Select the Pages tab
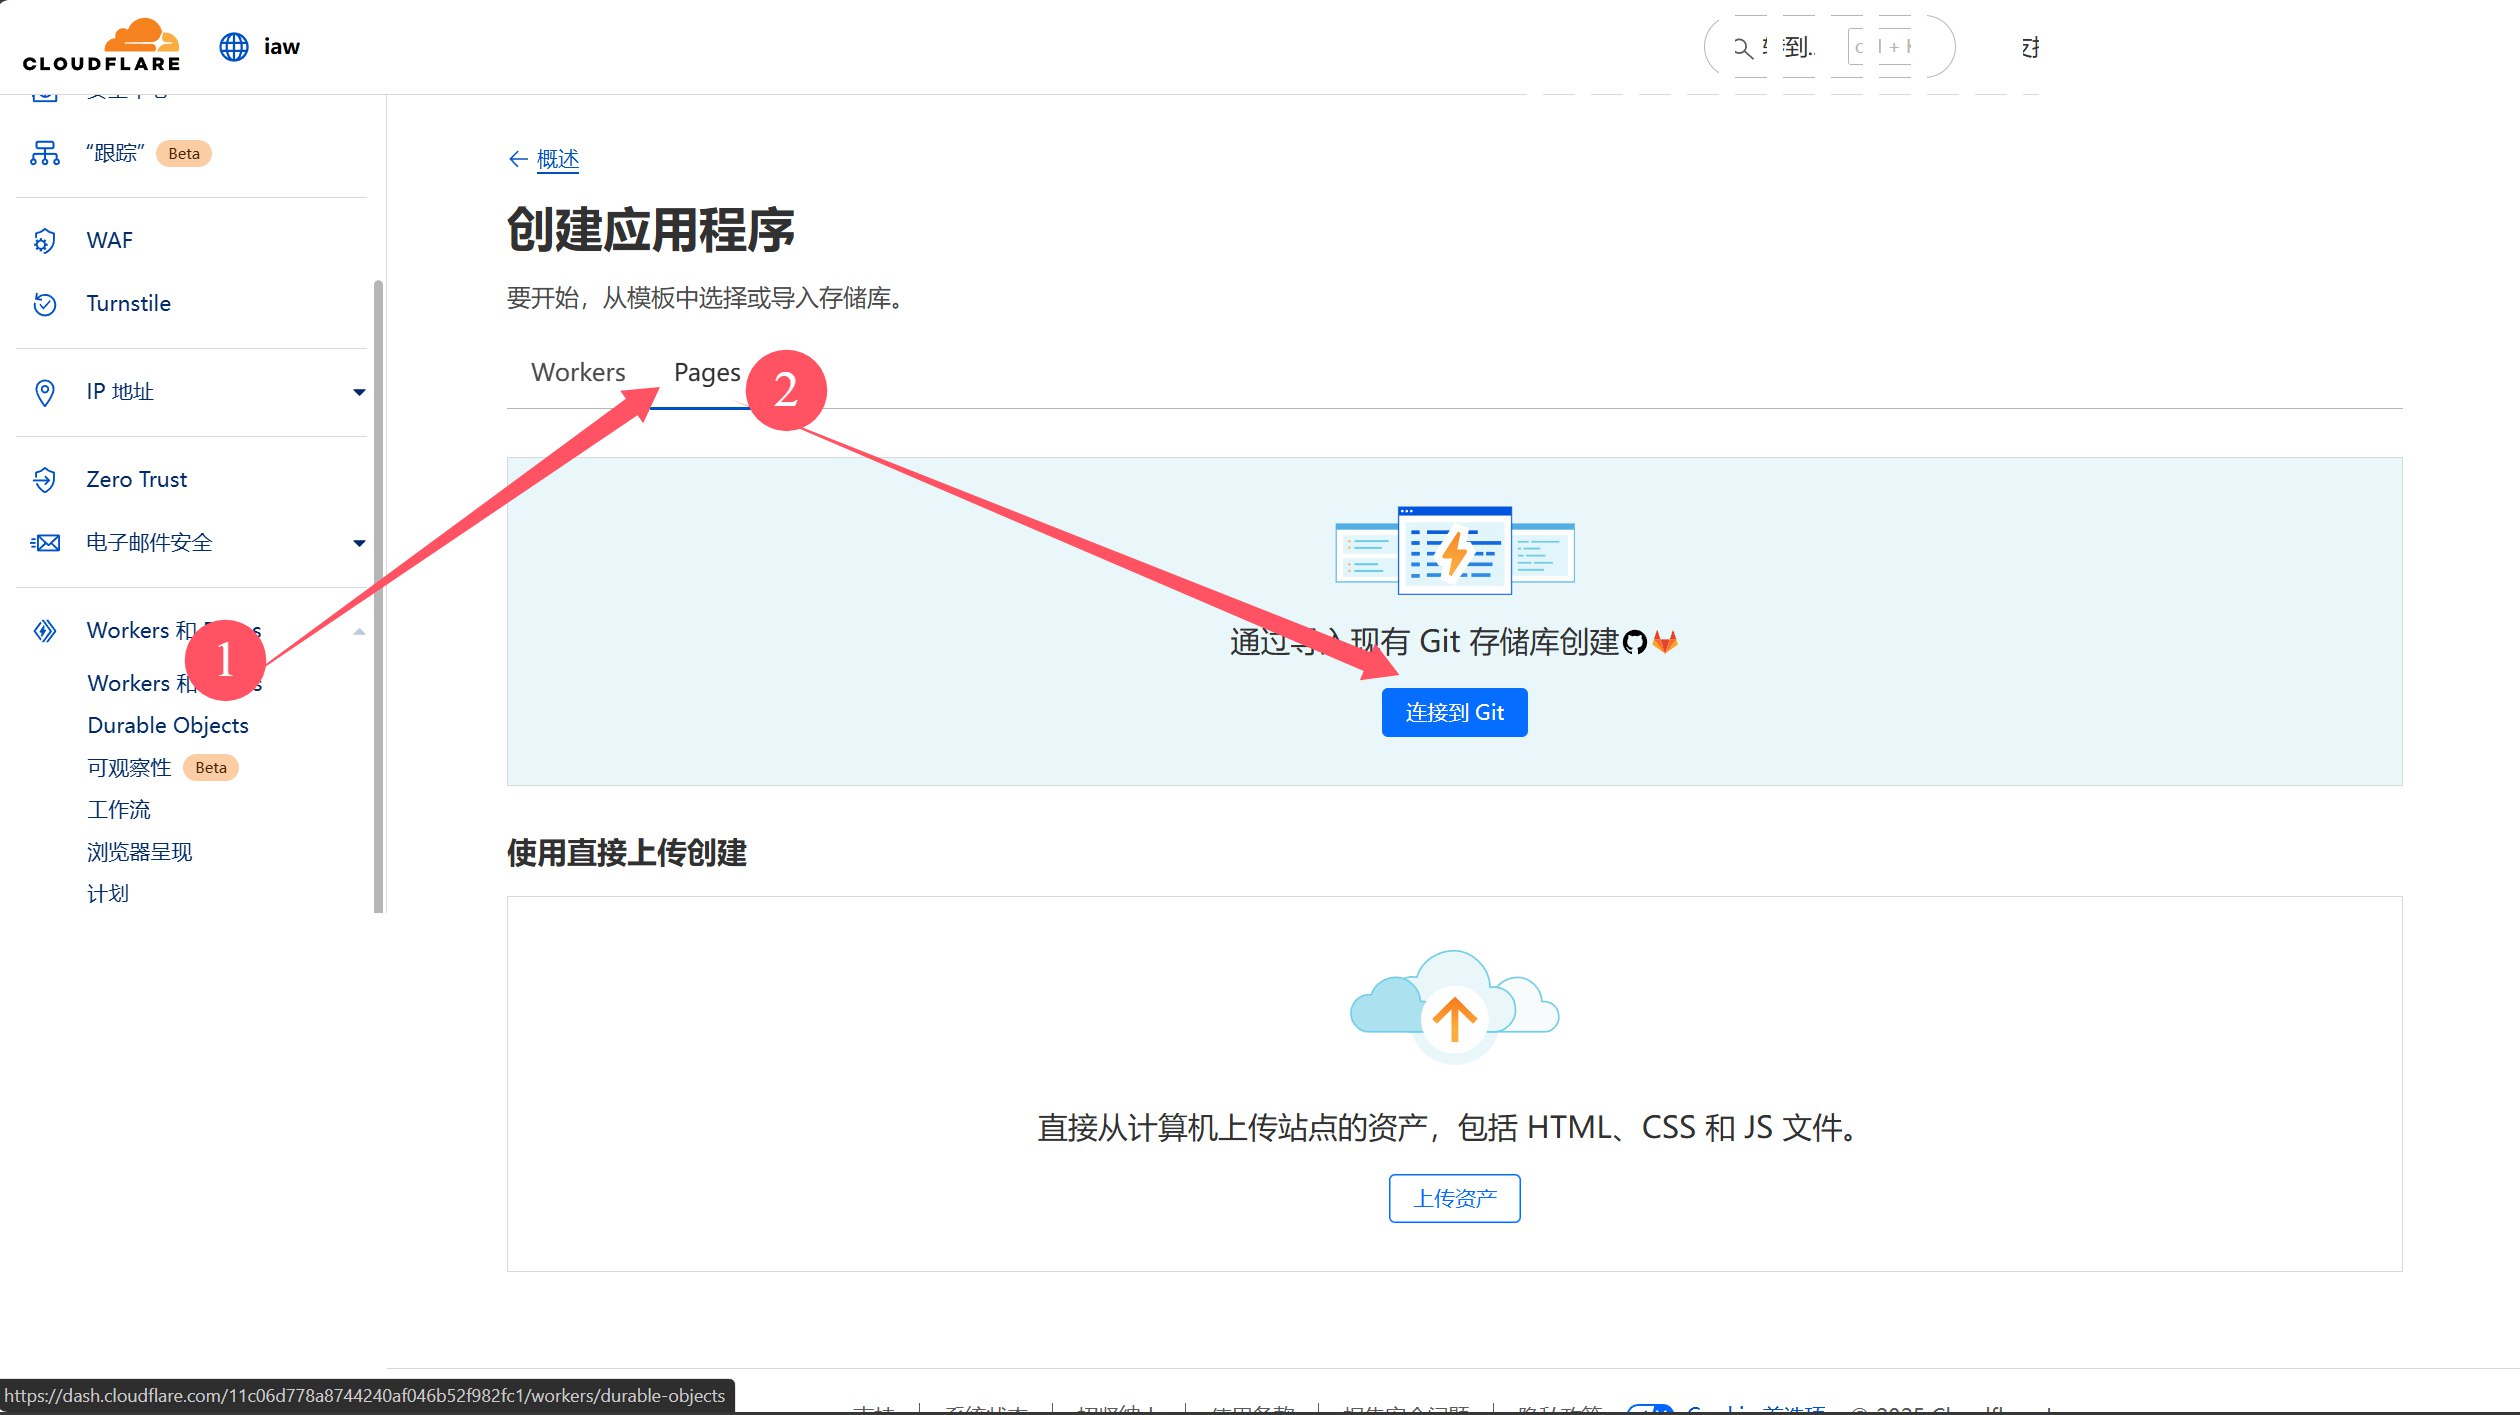Image resolution: width=2520 pixels, height=1415 pixels. click(x=707, y=372)
